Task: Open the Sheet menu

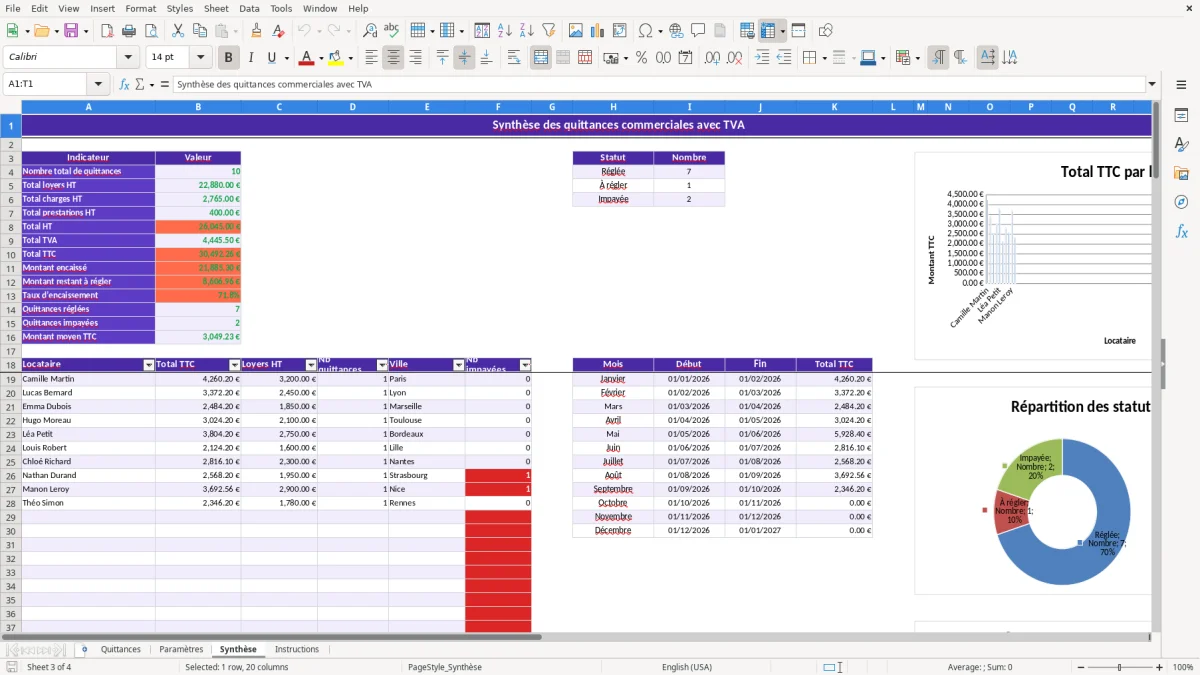Action: (x=216, y=8)
